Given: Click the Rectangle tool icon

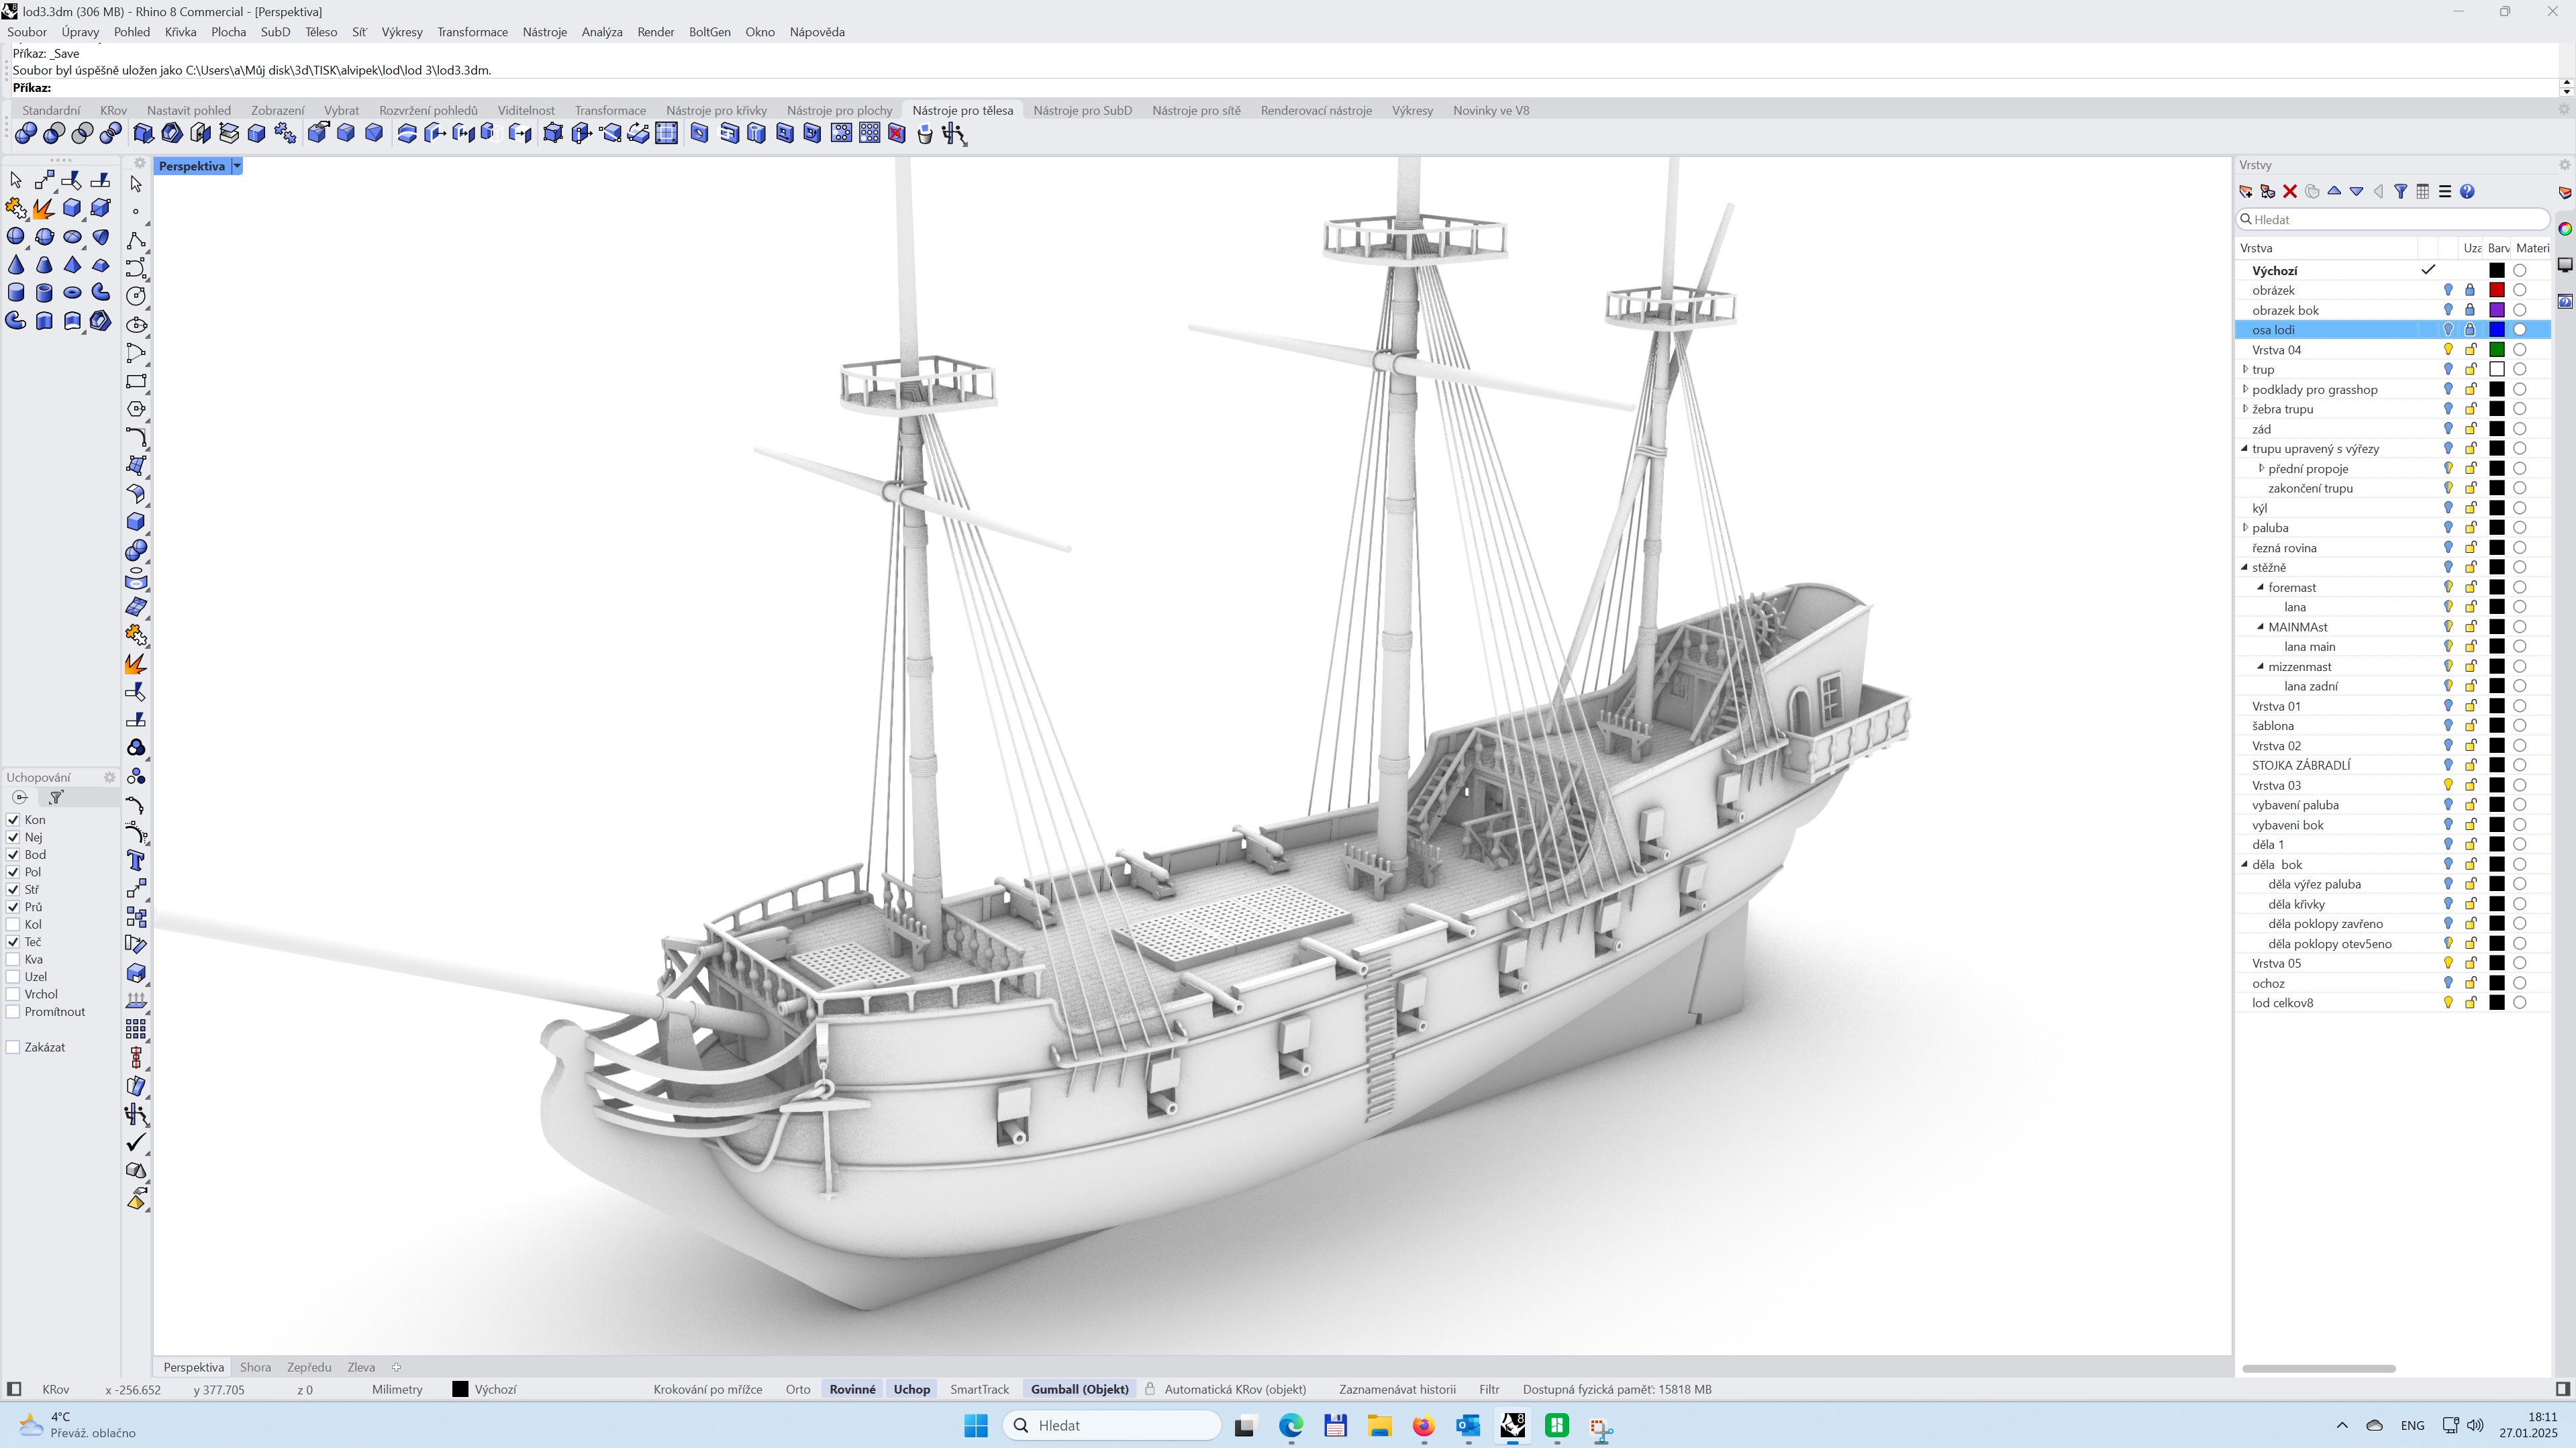Looking at the screenshot, I should (136, 381).
